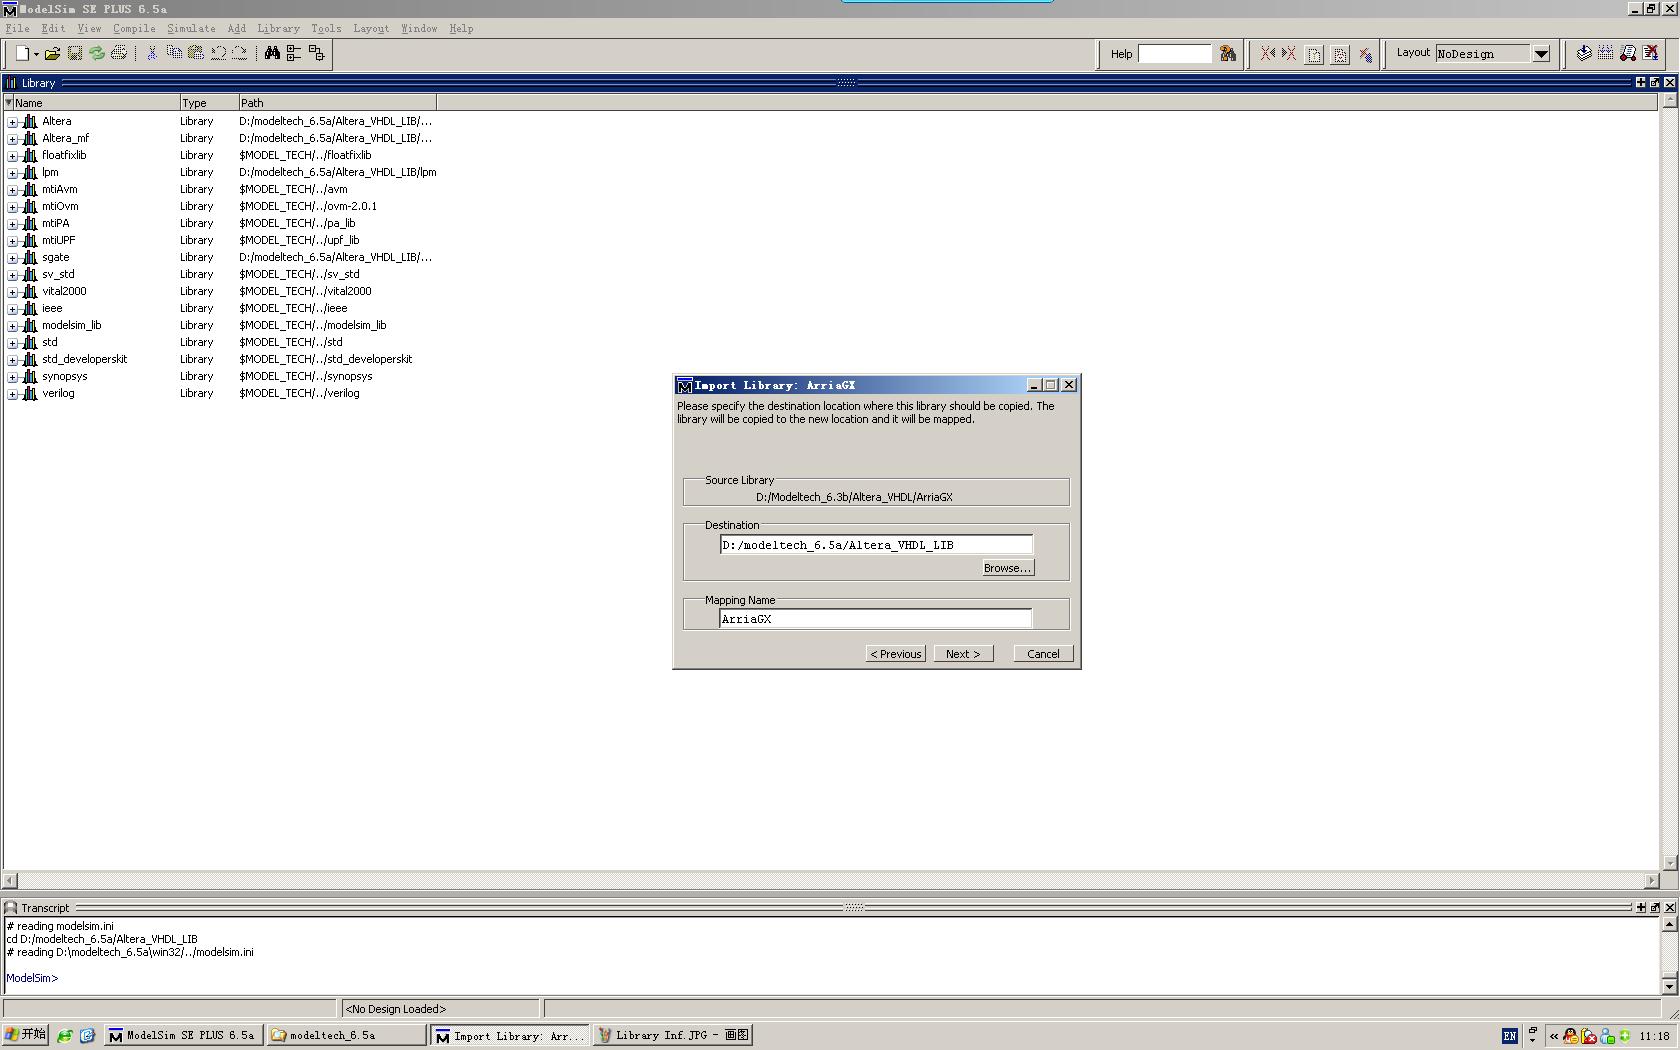The image size is (1680, 1050).
Task: Click the Simulate icon in right toolbar
Action: 1628,53
